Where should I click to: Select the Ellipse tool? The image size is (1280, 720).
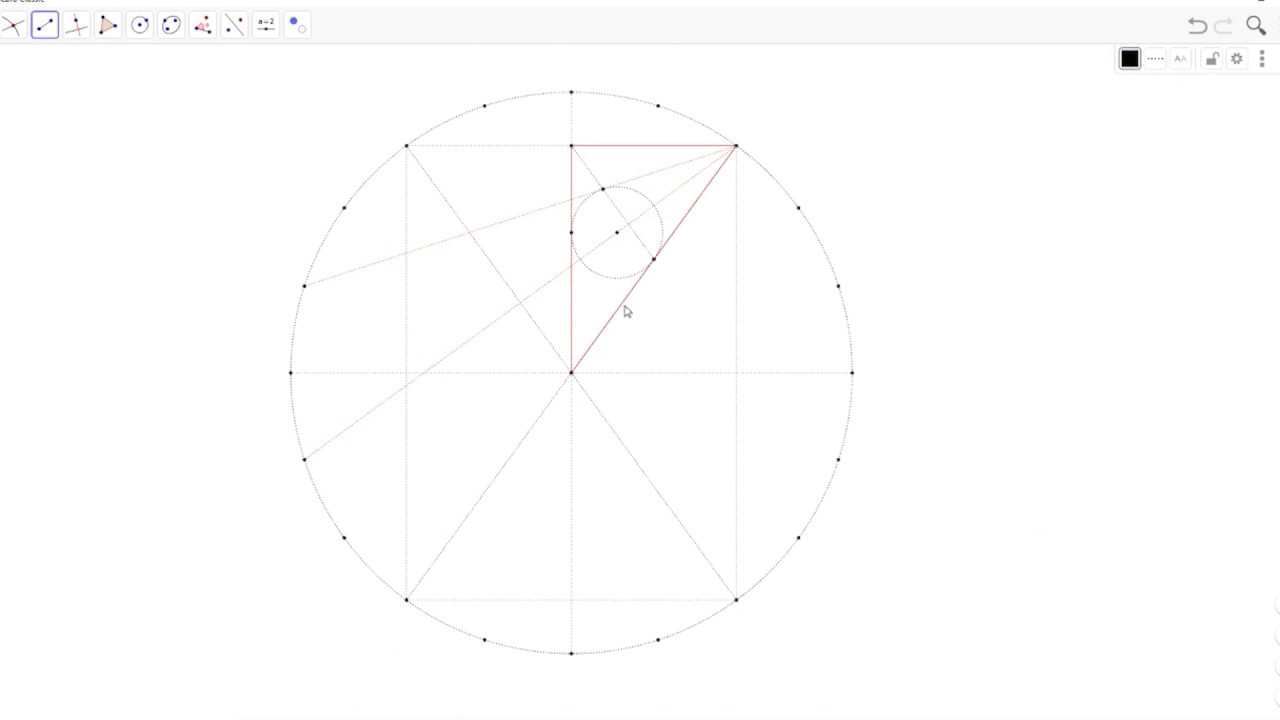point(171,25)
